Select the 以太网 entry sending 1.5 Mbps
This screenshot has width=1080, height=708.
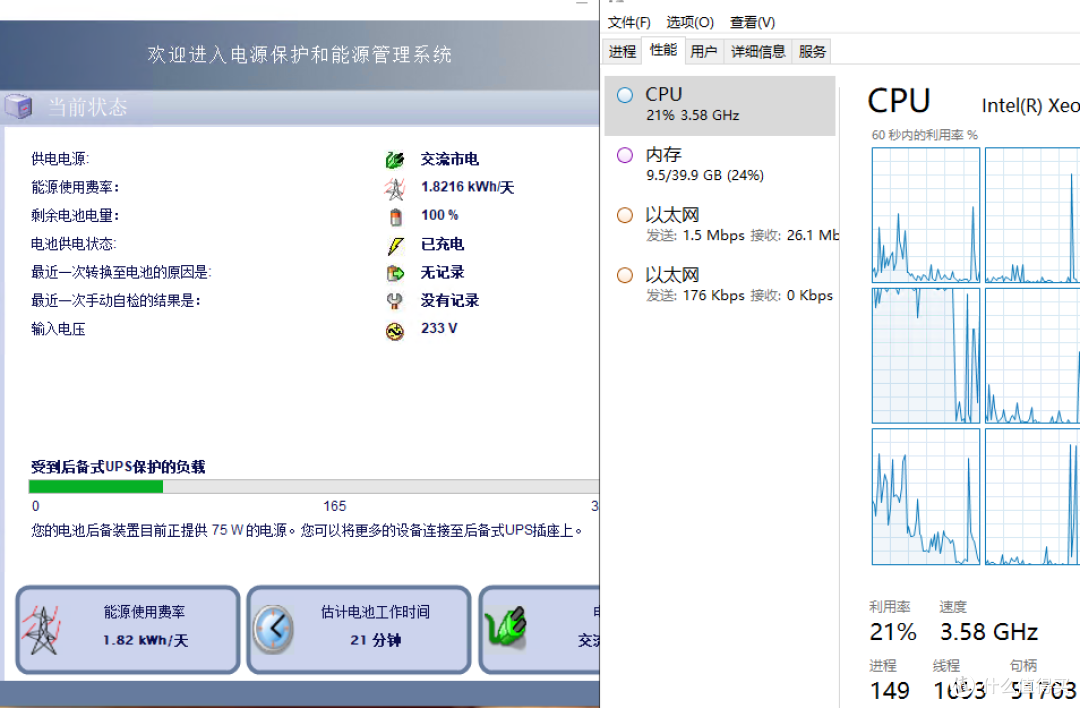pos(720,225)
